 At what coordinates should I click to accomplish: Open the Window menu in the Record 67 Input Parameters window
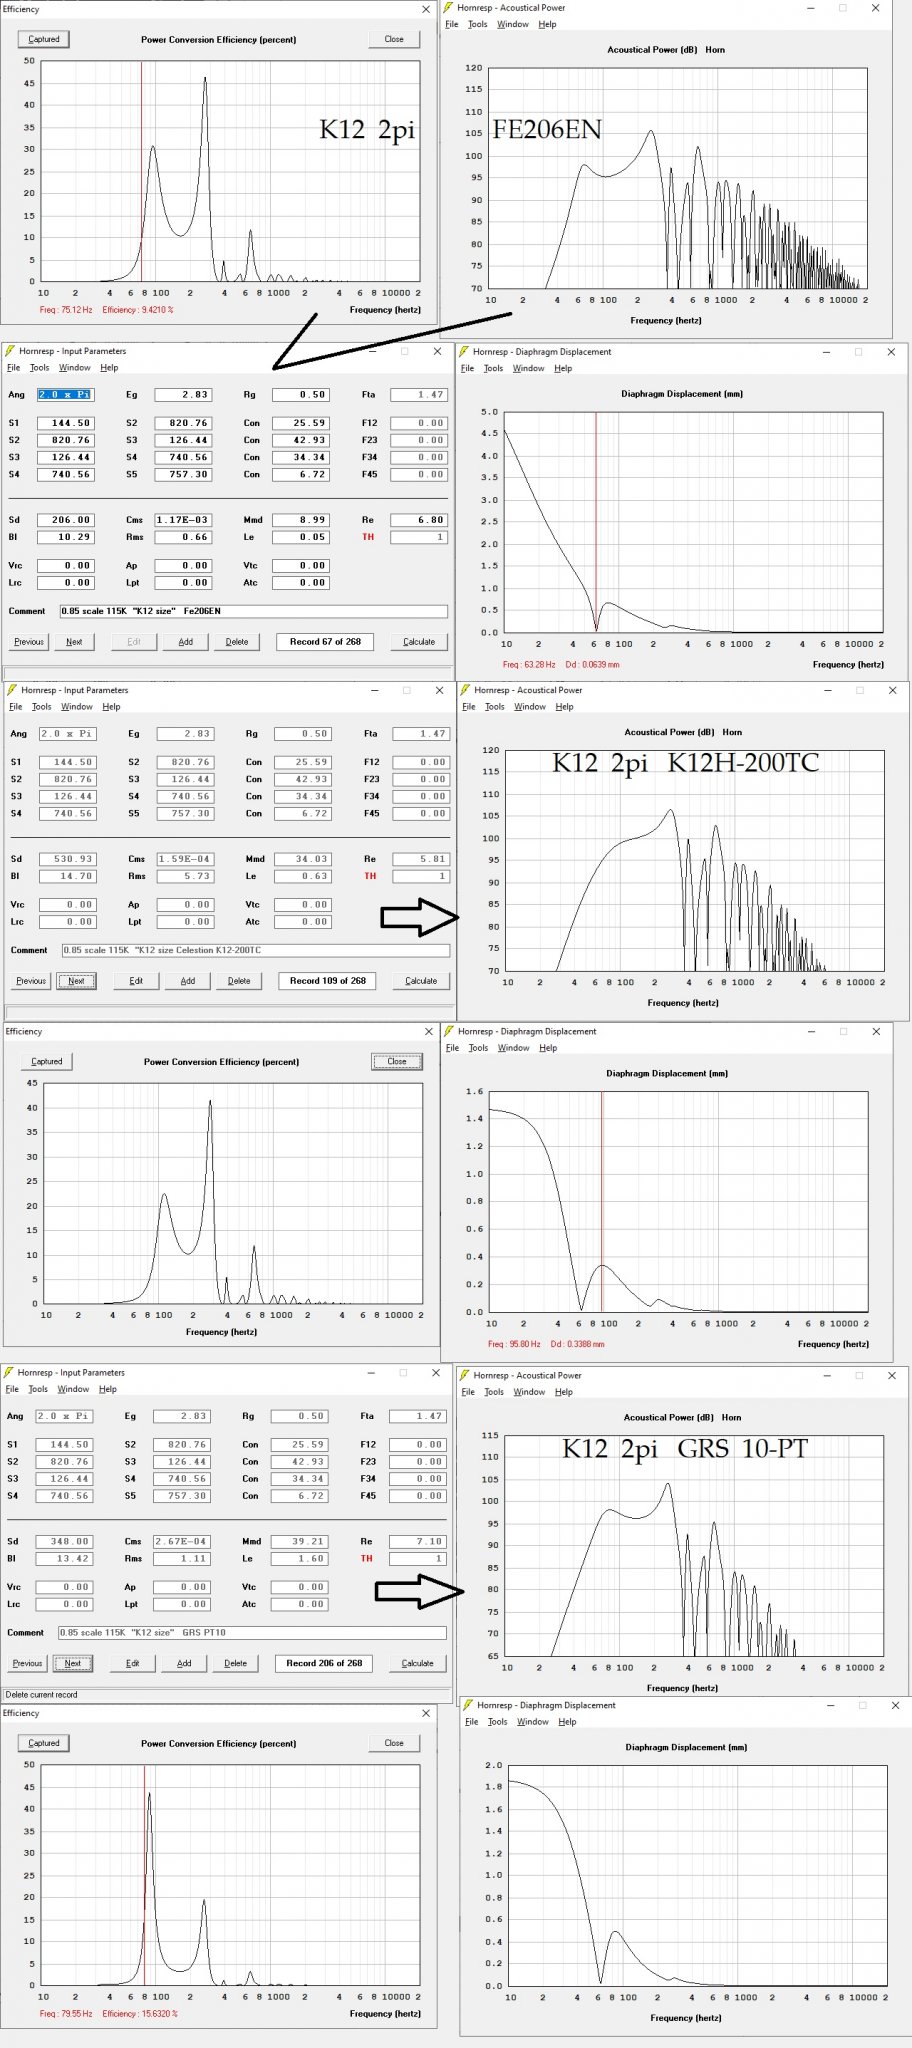pos(74,367)
